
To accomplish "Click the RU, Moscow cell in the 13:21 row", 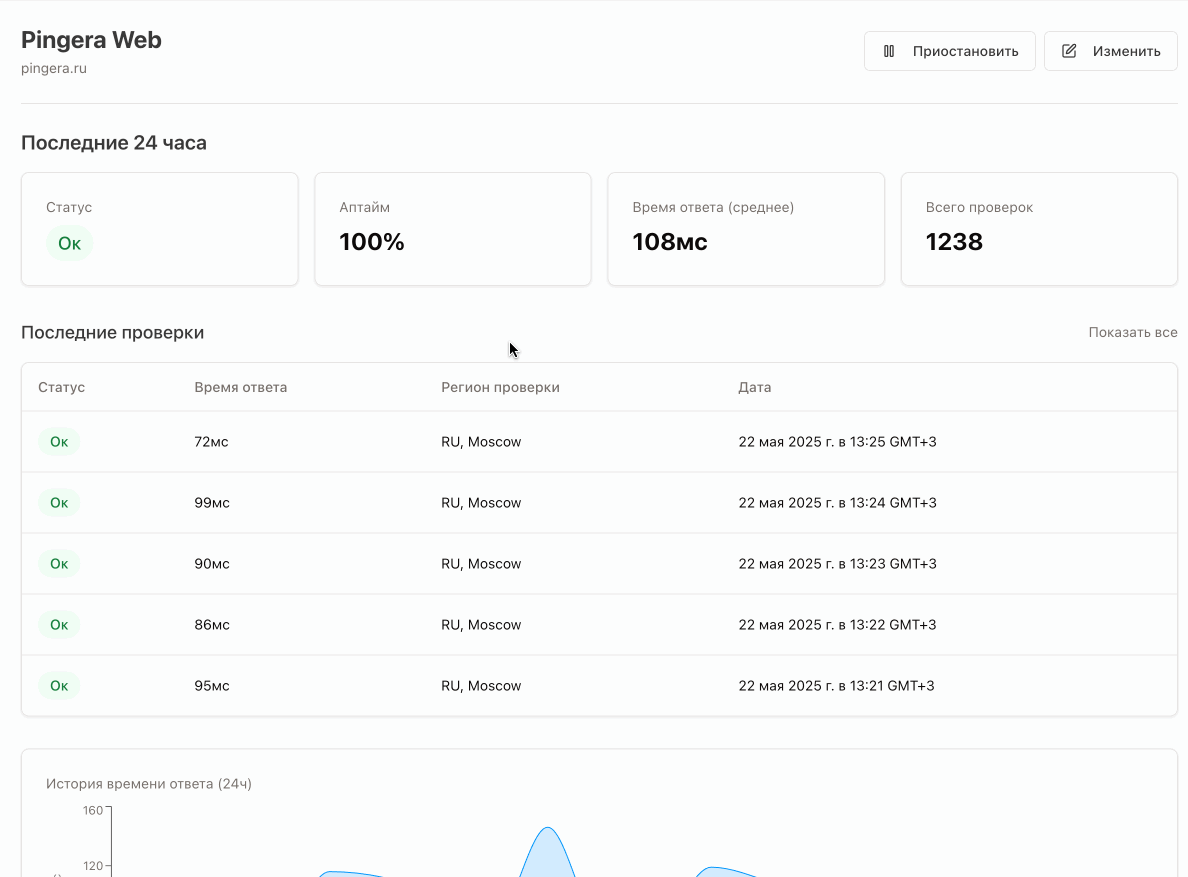I will coord(481,685).
